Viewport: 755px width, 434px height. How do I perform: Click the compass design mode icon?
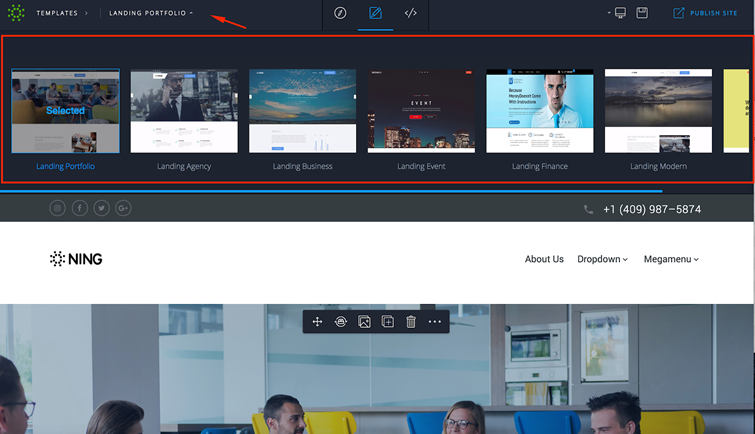(340, 14)
